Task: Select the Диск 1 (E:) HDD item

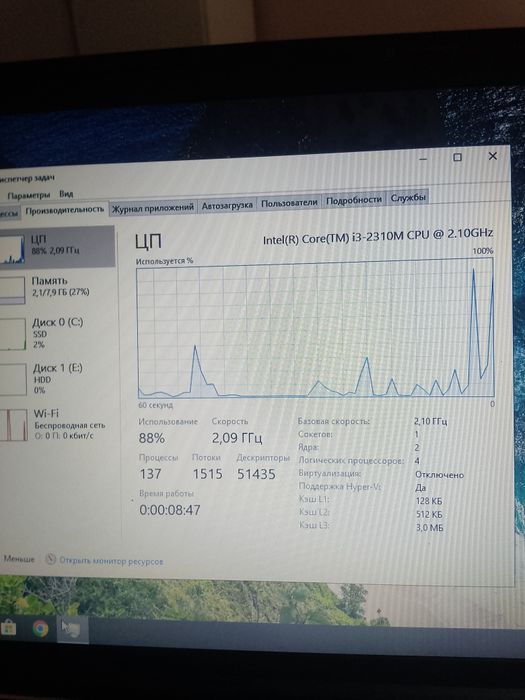Action: click(57, 379)
